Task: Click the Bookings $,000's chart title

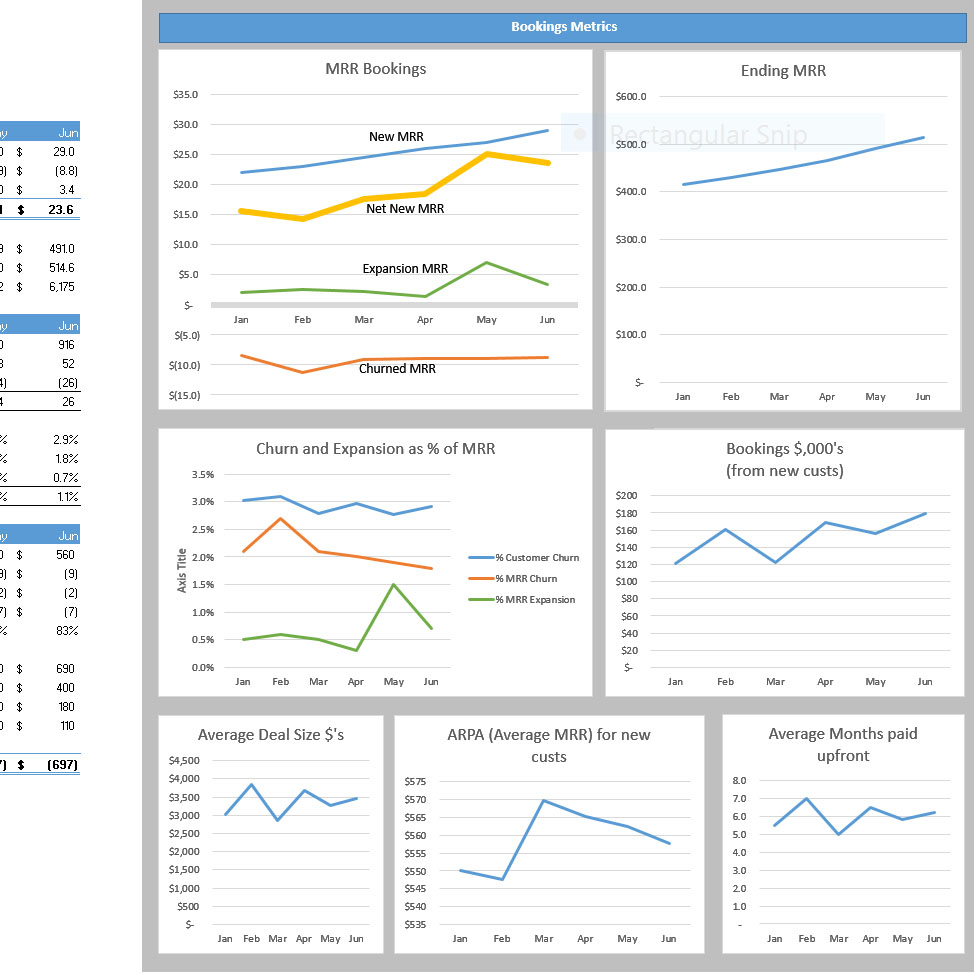Action: (784, 459)
